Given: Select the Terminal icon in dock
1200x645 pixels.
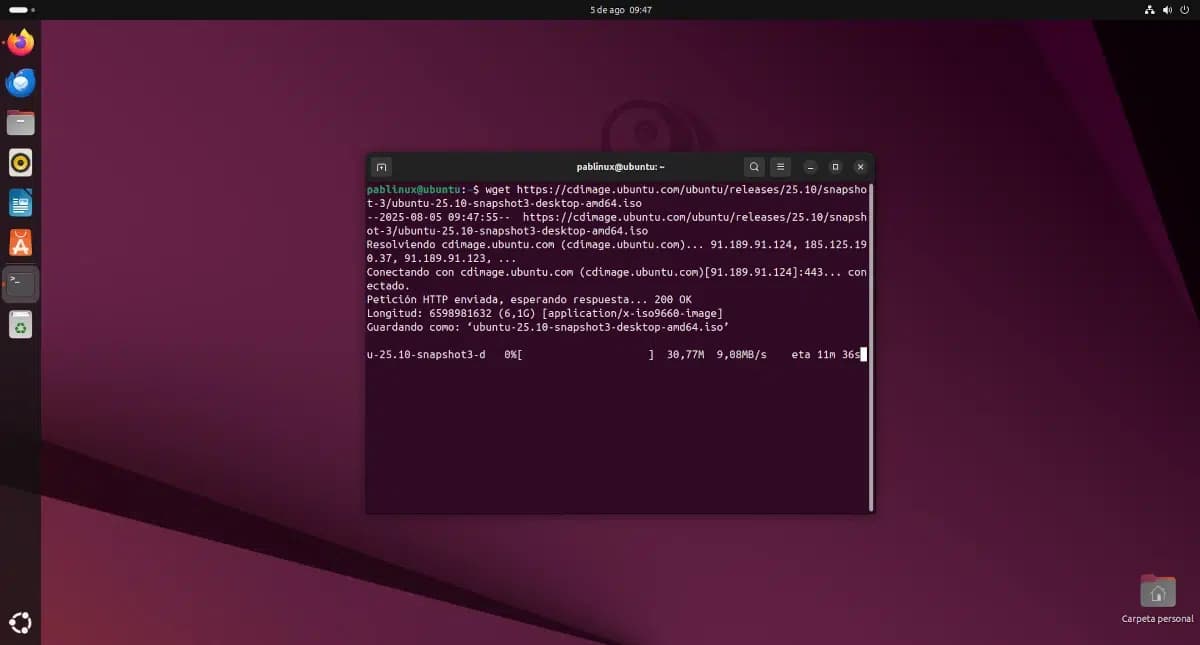Looking at the screenshot, I should point(20,284).
